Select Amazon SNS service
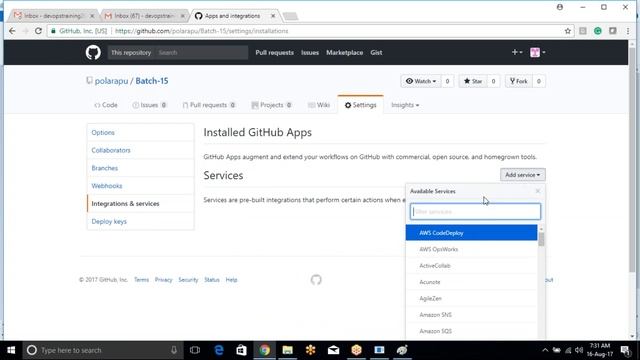The image size is (640, 360). pos(471,315)
